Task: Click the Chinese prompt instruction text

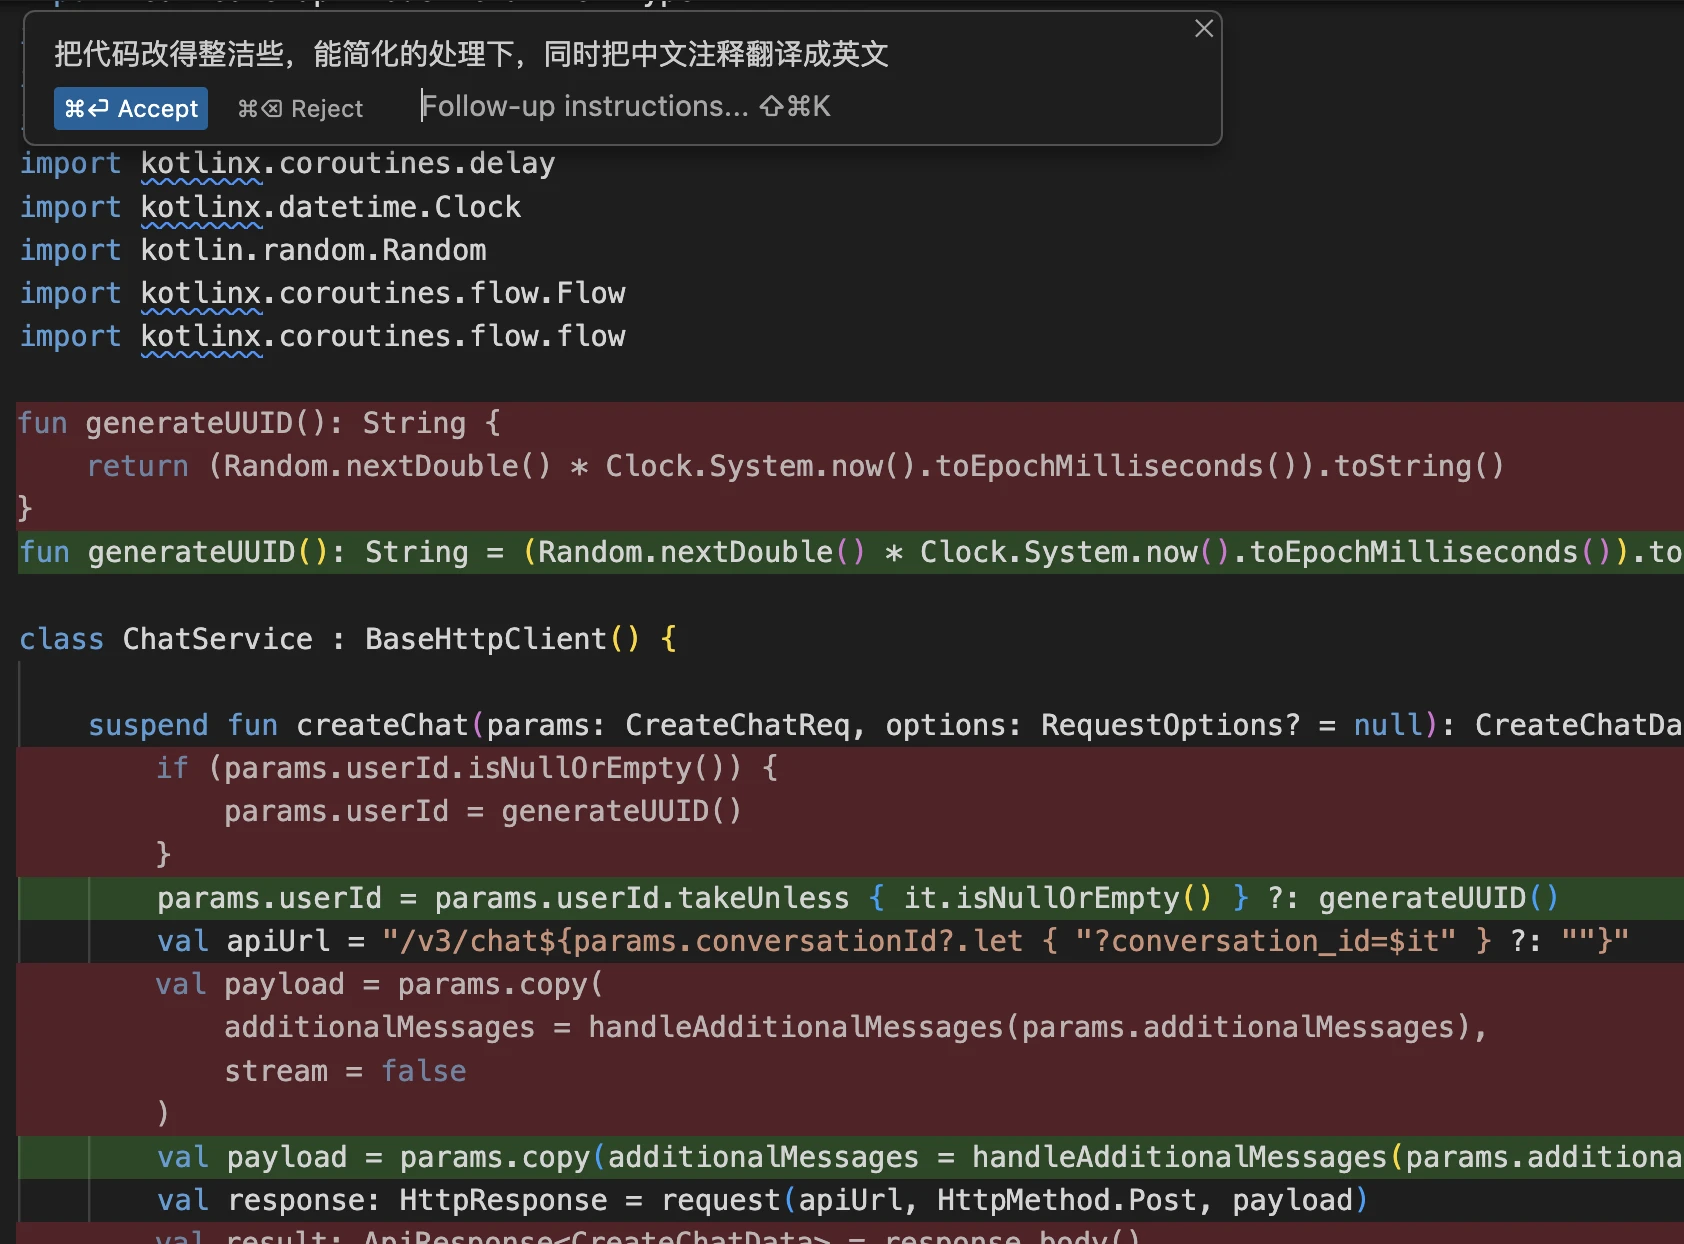Action: [x=471, y=54]
